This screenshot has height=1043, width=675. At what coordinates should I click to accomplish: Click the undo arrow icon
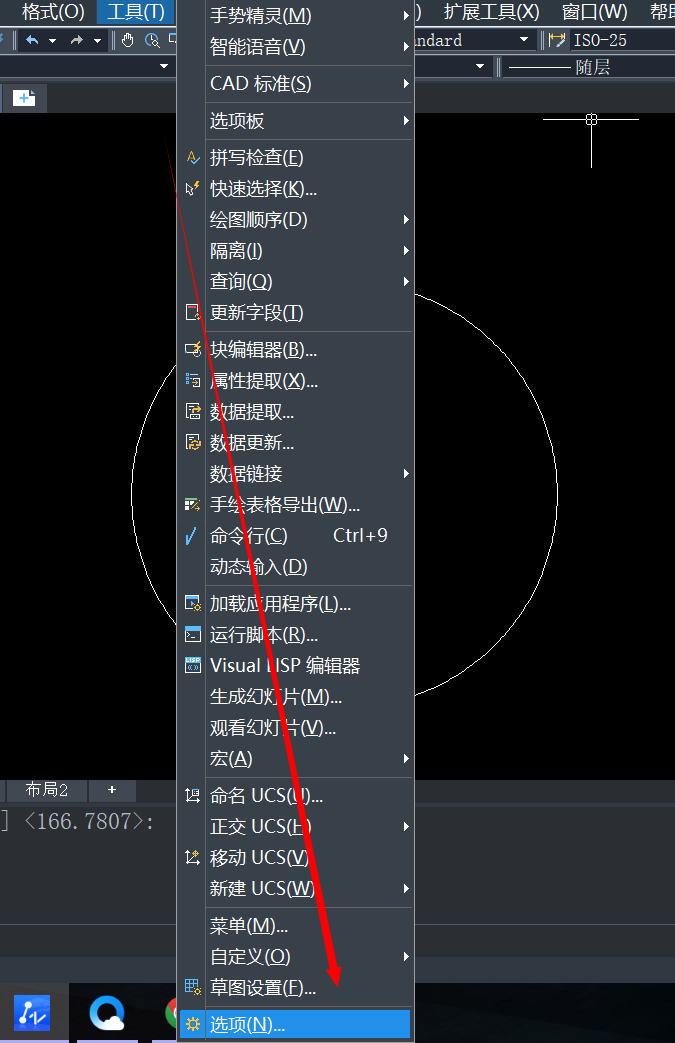click(32, 41)
